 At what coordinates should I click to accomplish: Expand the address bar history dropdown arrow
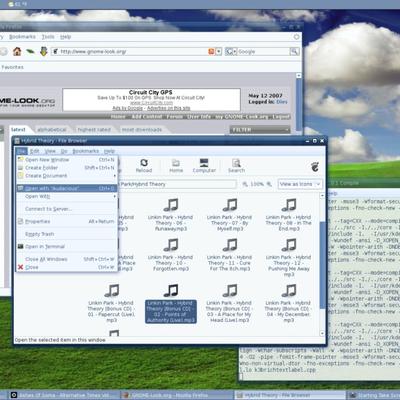coord(219,51)
